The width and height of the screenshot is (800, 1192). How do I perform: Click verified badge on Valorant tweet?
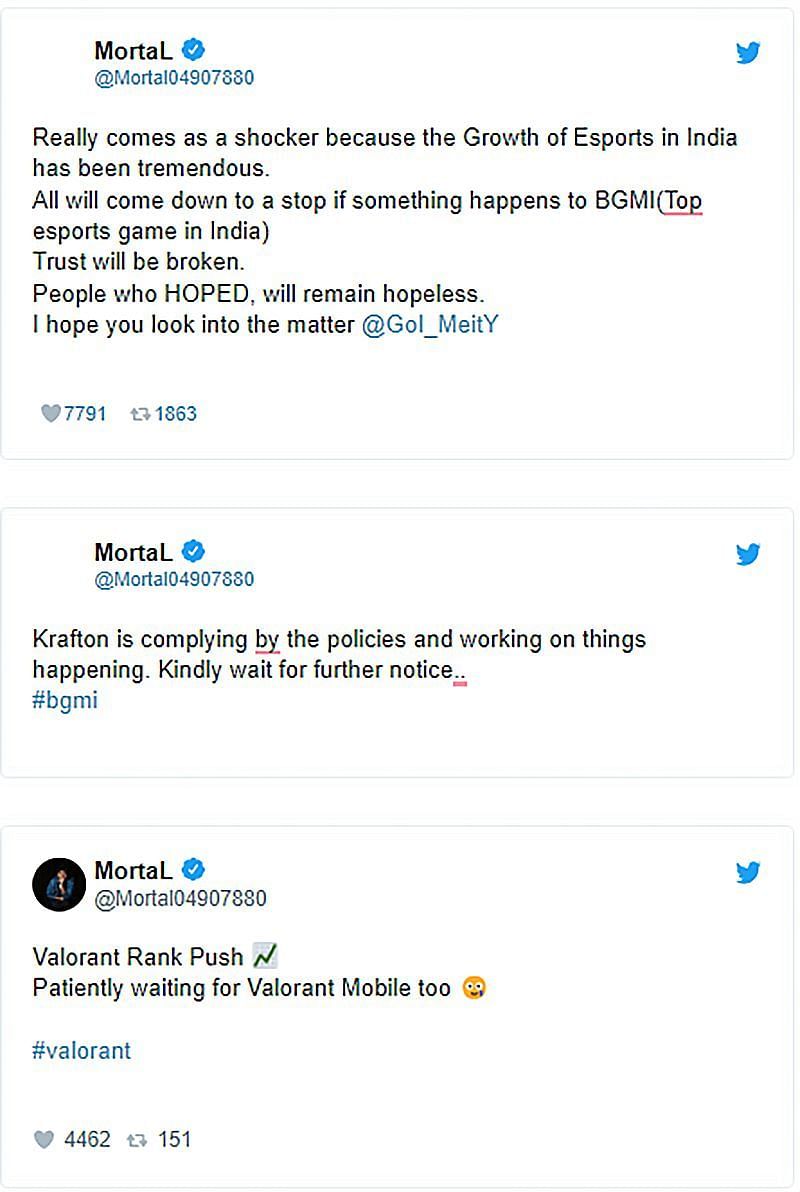tap(193, 869)
